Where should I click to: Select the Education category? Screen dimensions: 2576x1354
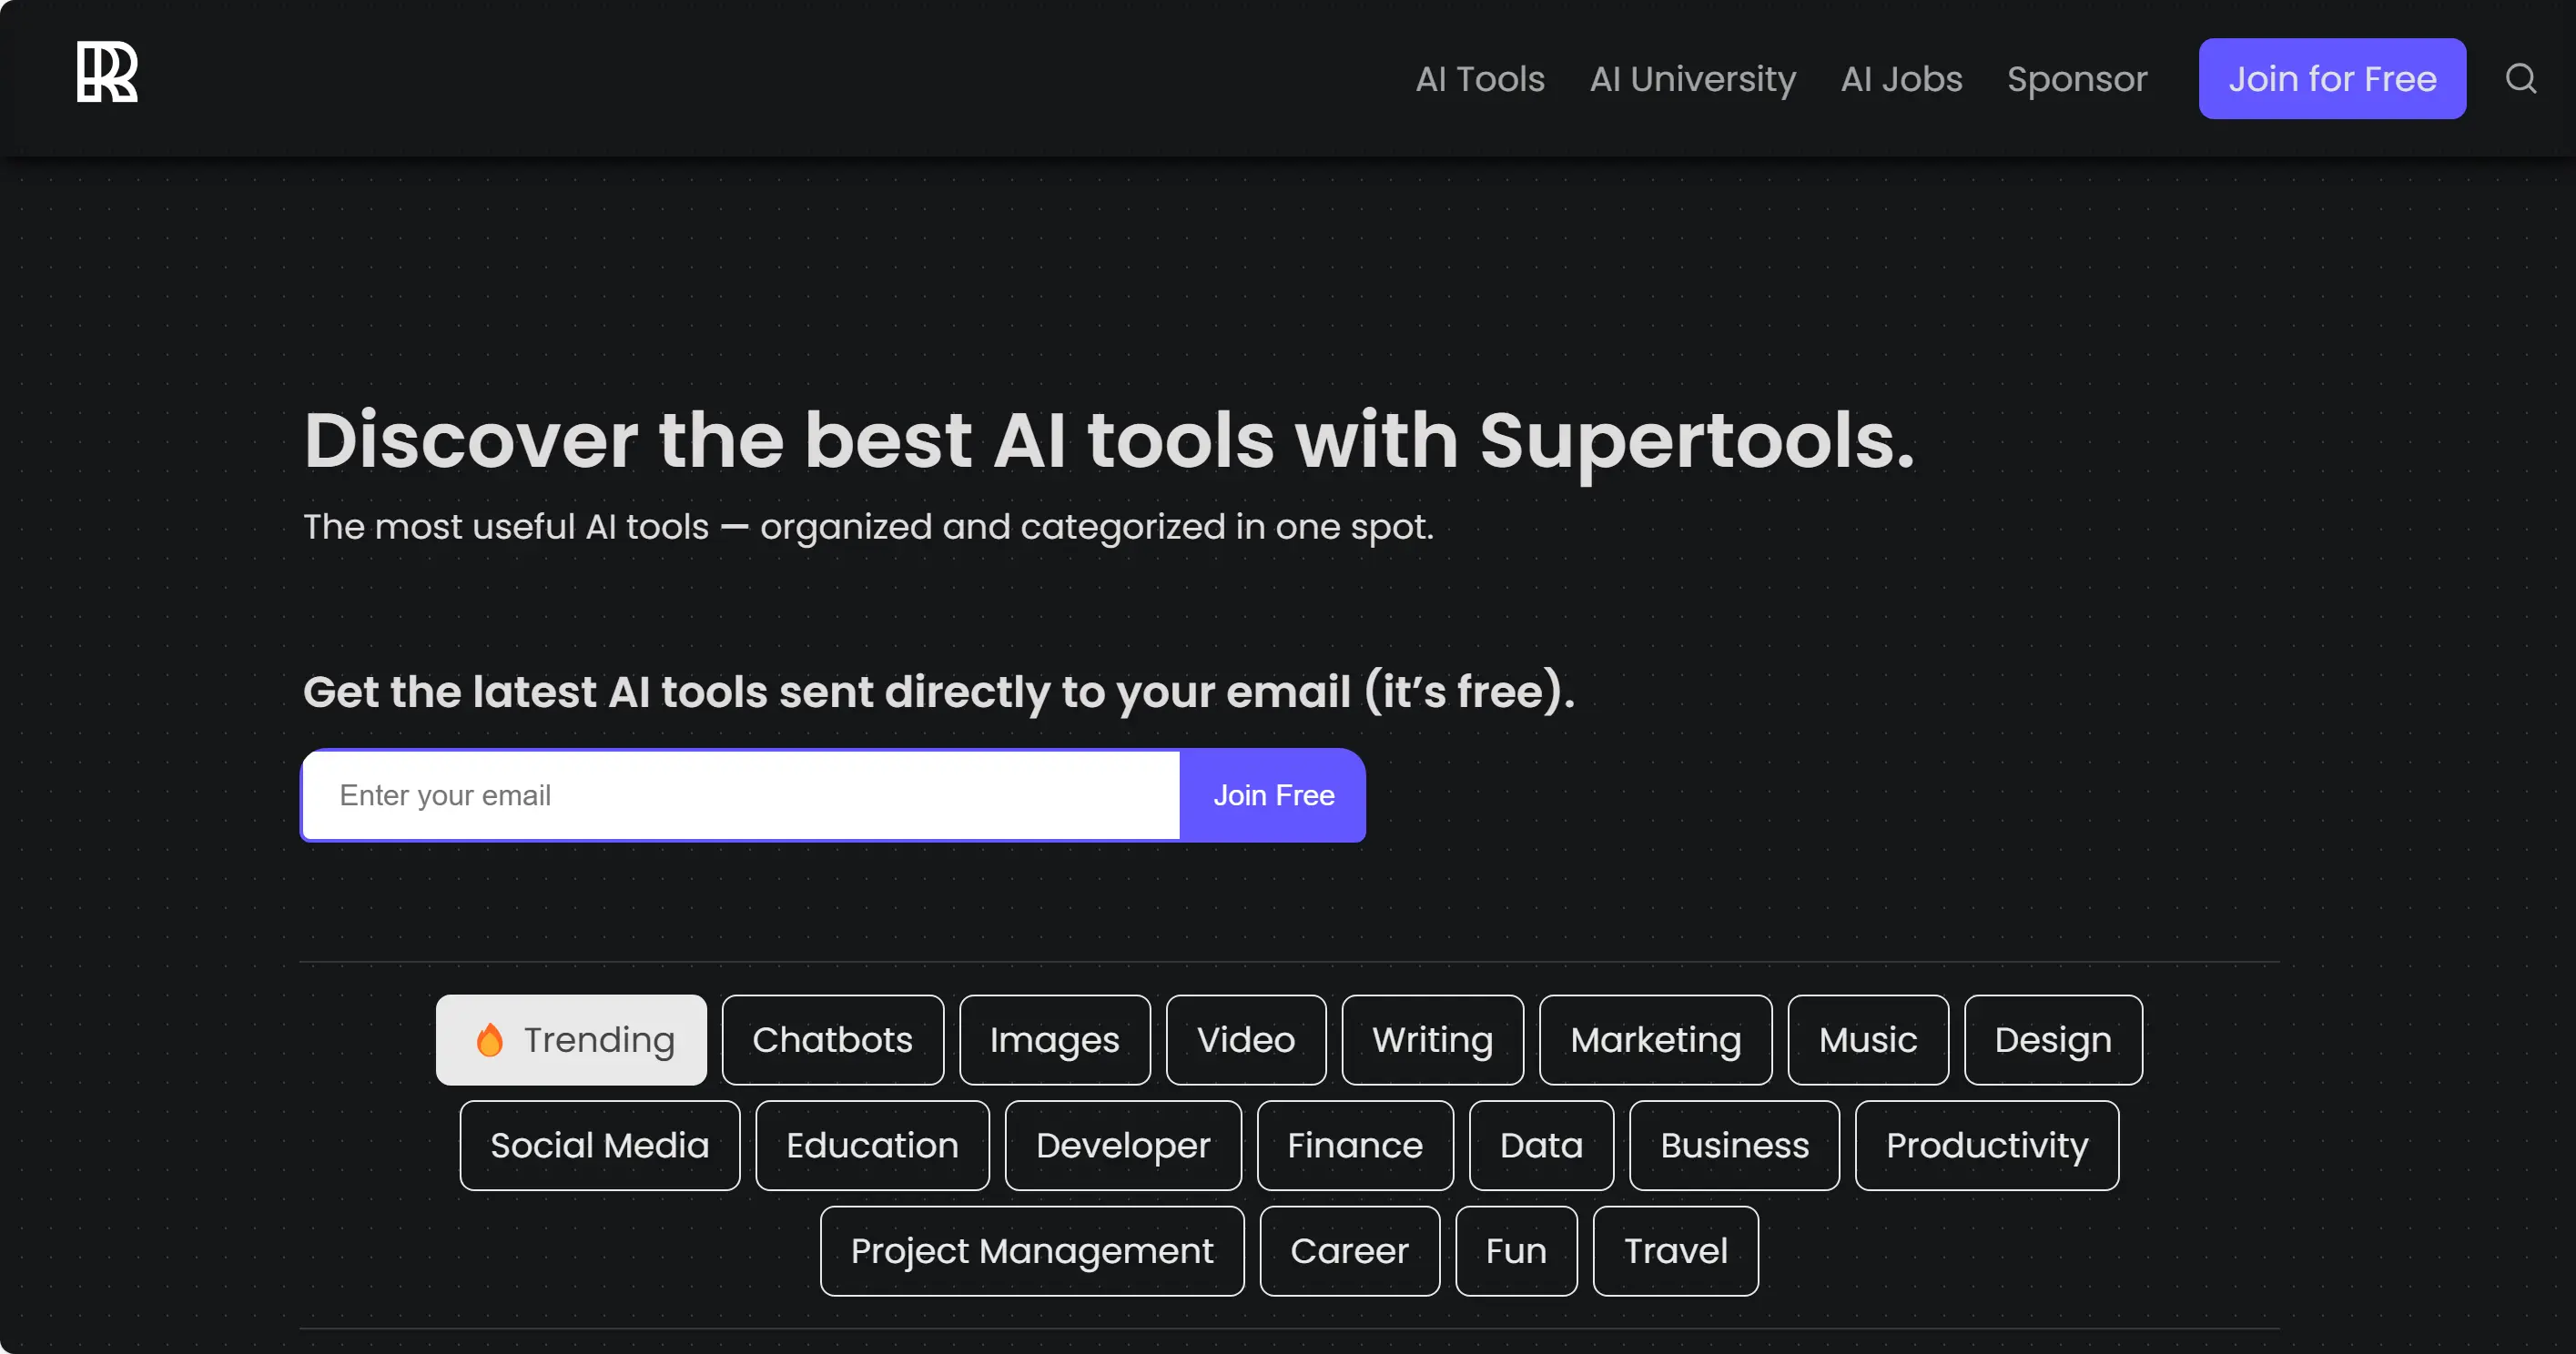[x=872, y=1146]
